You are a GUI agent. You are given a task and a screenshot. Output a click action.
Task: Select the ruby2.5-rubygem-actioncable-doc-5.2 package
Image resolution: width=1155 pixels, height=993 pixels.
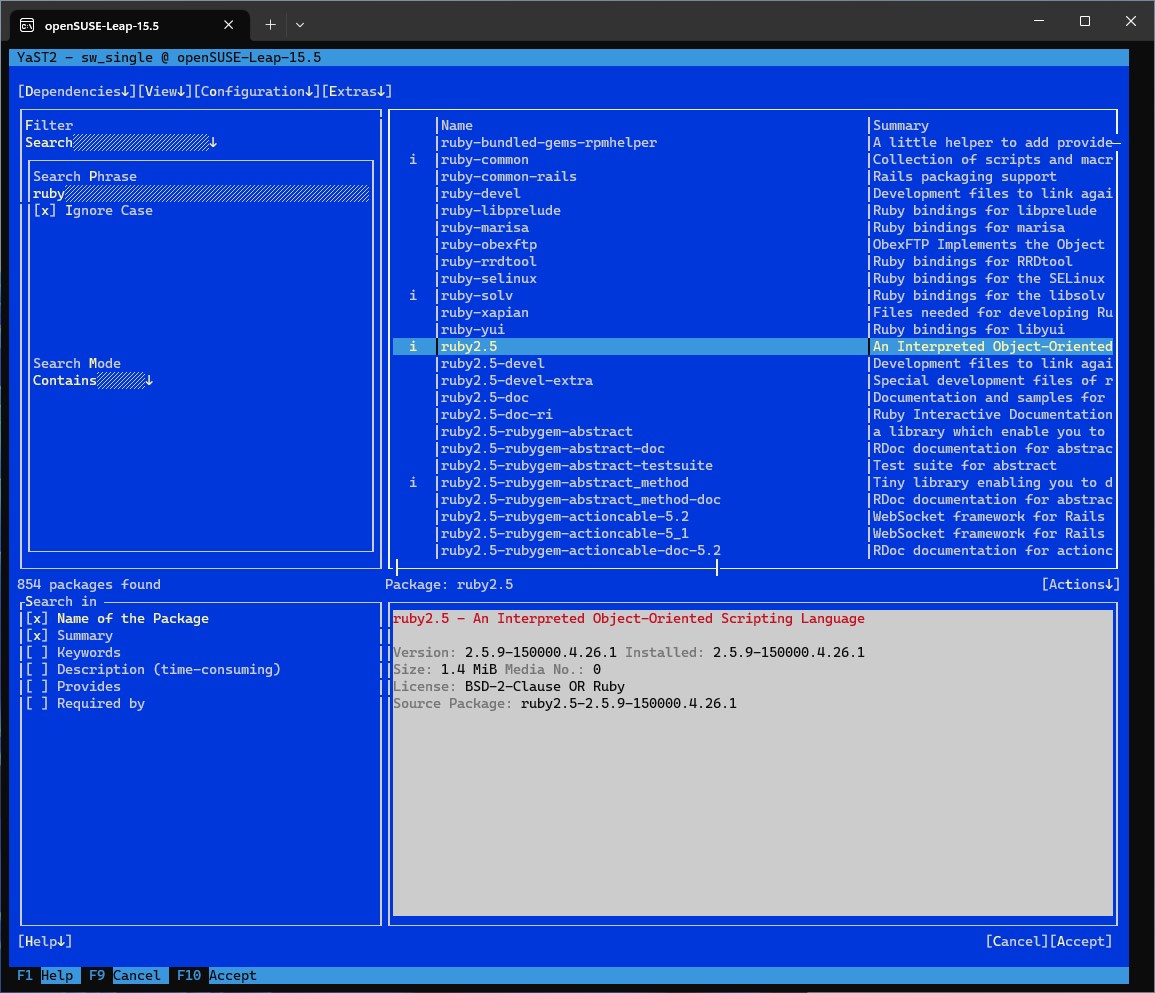[x=754, y=550]
